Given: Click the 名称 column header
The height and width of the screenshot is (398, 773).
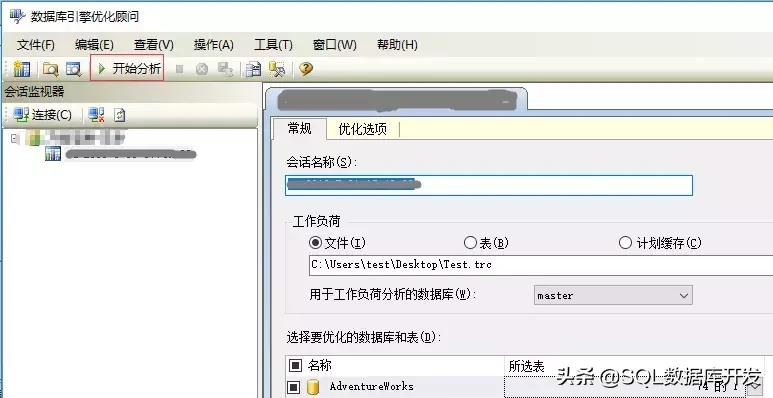Looking at the screenshot, I should [x=319, y=365].
